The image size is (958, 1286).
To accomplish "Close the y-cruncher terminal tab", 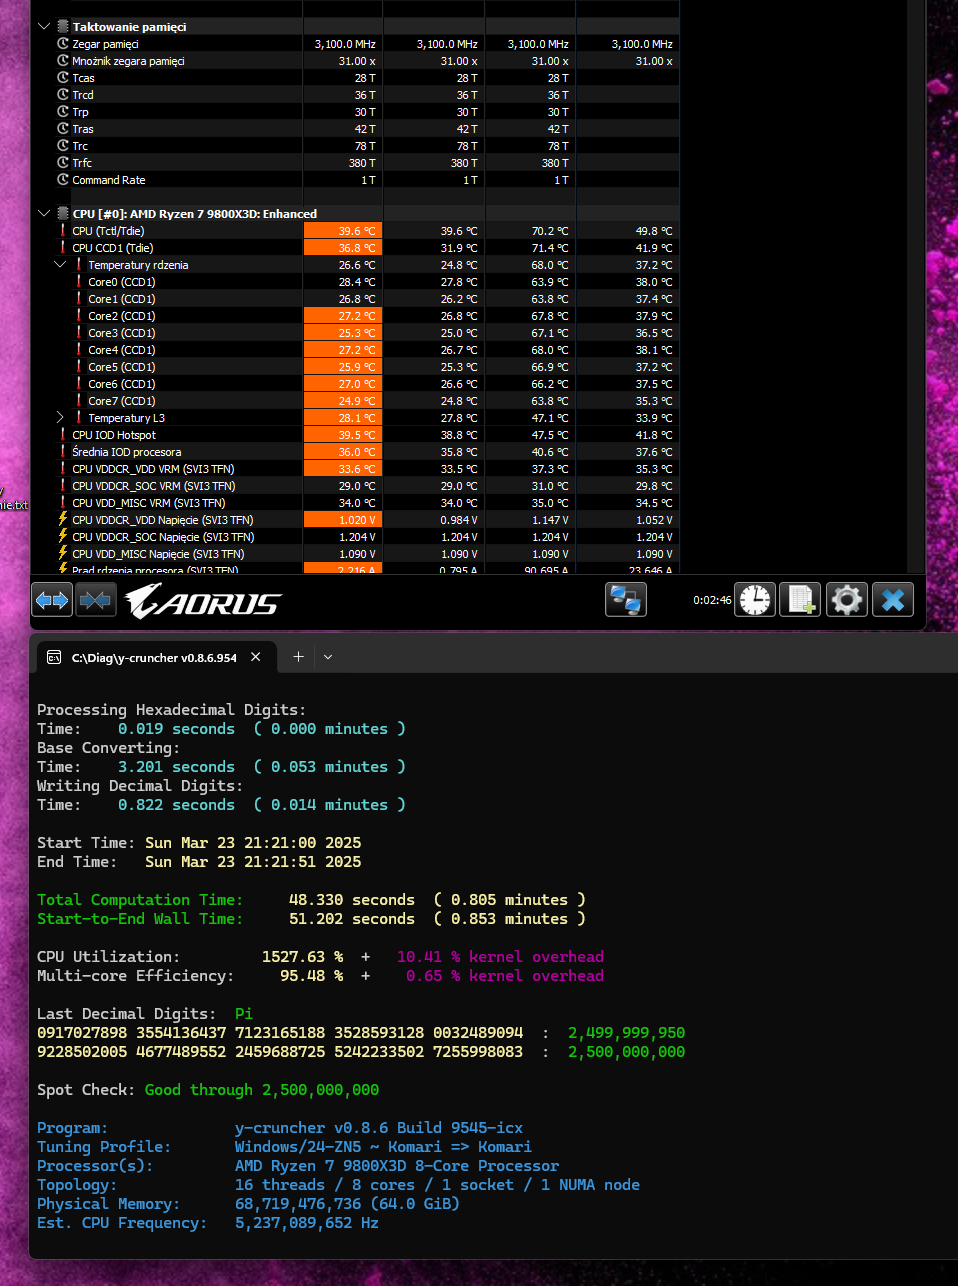I will click(x=256, y=657).
